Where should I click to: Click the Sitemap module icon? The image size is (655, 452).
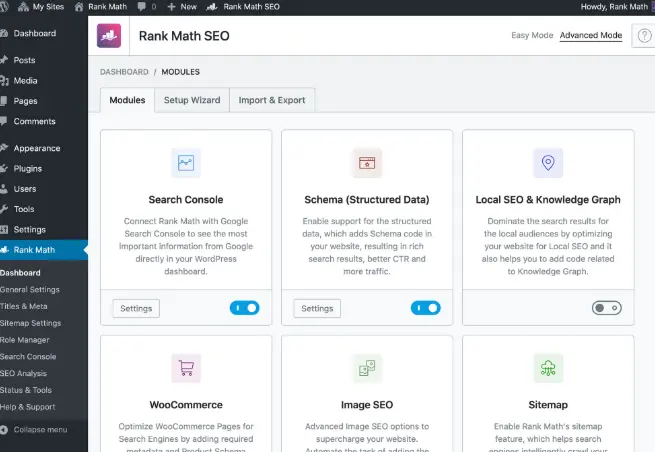(548, 368)
